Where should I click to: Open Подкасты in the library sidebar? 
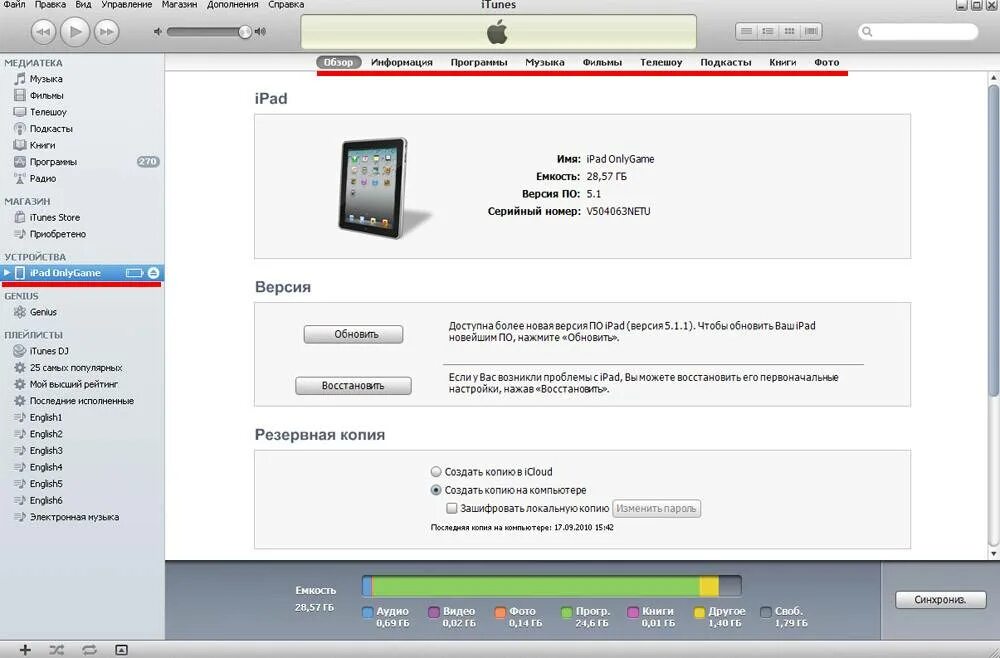click(x=51, y=129)
